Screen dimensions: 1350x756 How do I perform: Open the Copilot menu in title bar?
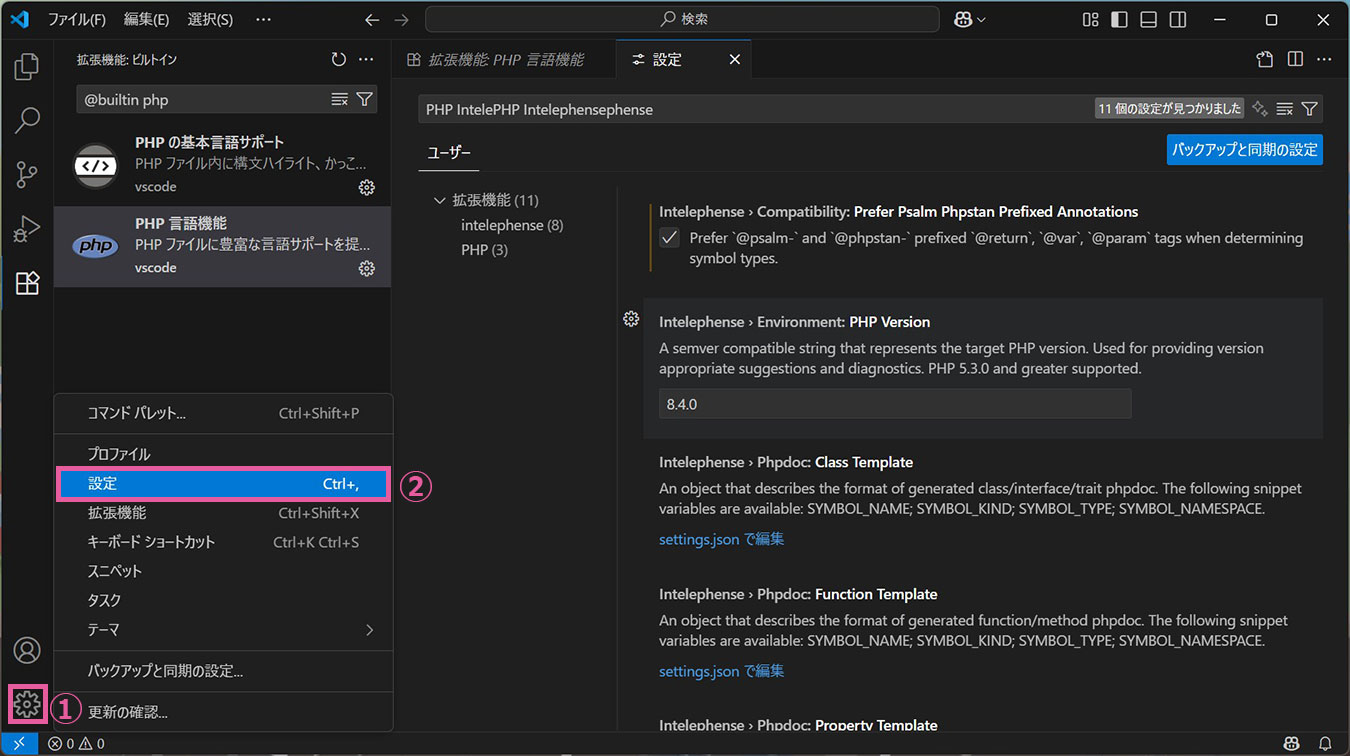coord(969,20)
